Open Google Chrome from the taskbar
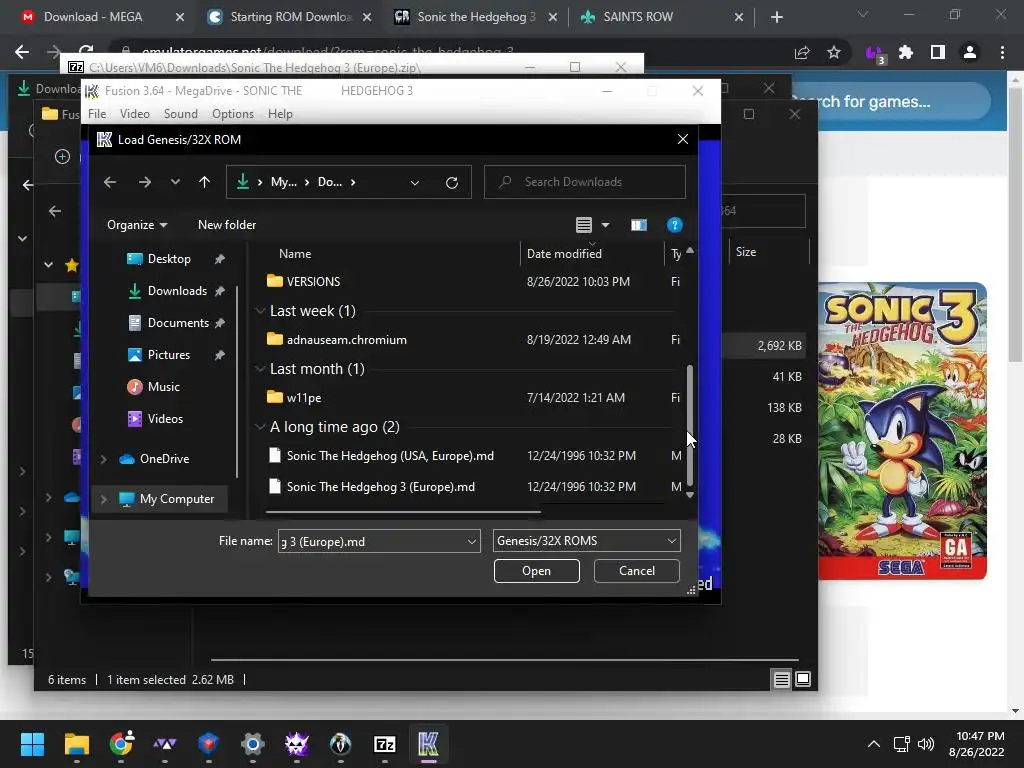The height and width of the screenshot is (768, 1024). 121,744
